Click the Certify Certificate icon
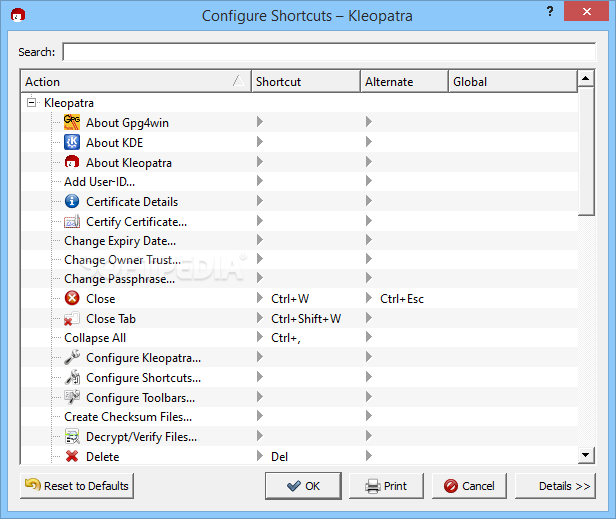 click(72, 221)
